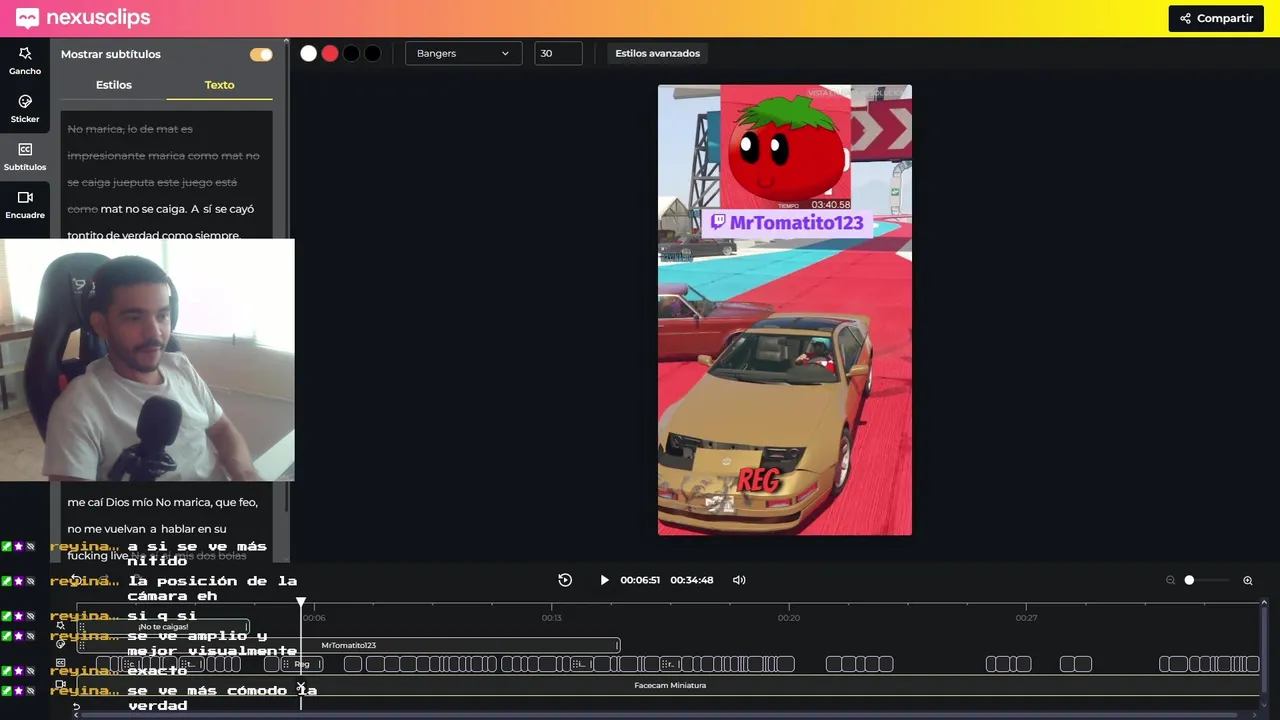1280x720 pixels.
Task: Open the Sticker panel in the sidebar
Action: (25, 109)
